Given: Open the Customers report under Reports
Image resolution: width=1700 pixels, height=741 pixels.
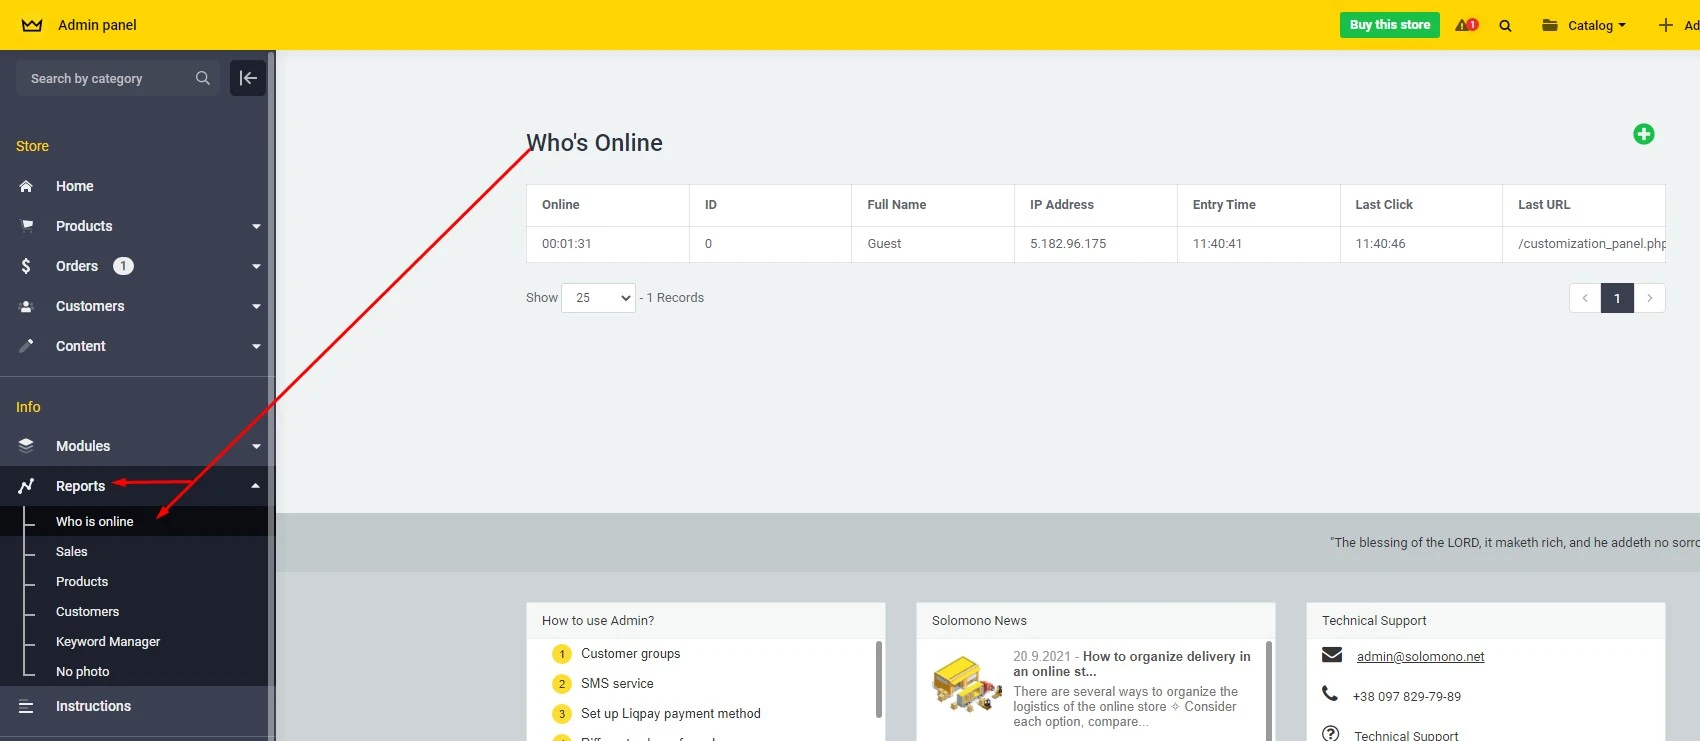Looking at the screenshot, I should pos(87,611).
